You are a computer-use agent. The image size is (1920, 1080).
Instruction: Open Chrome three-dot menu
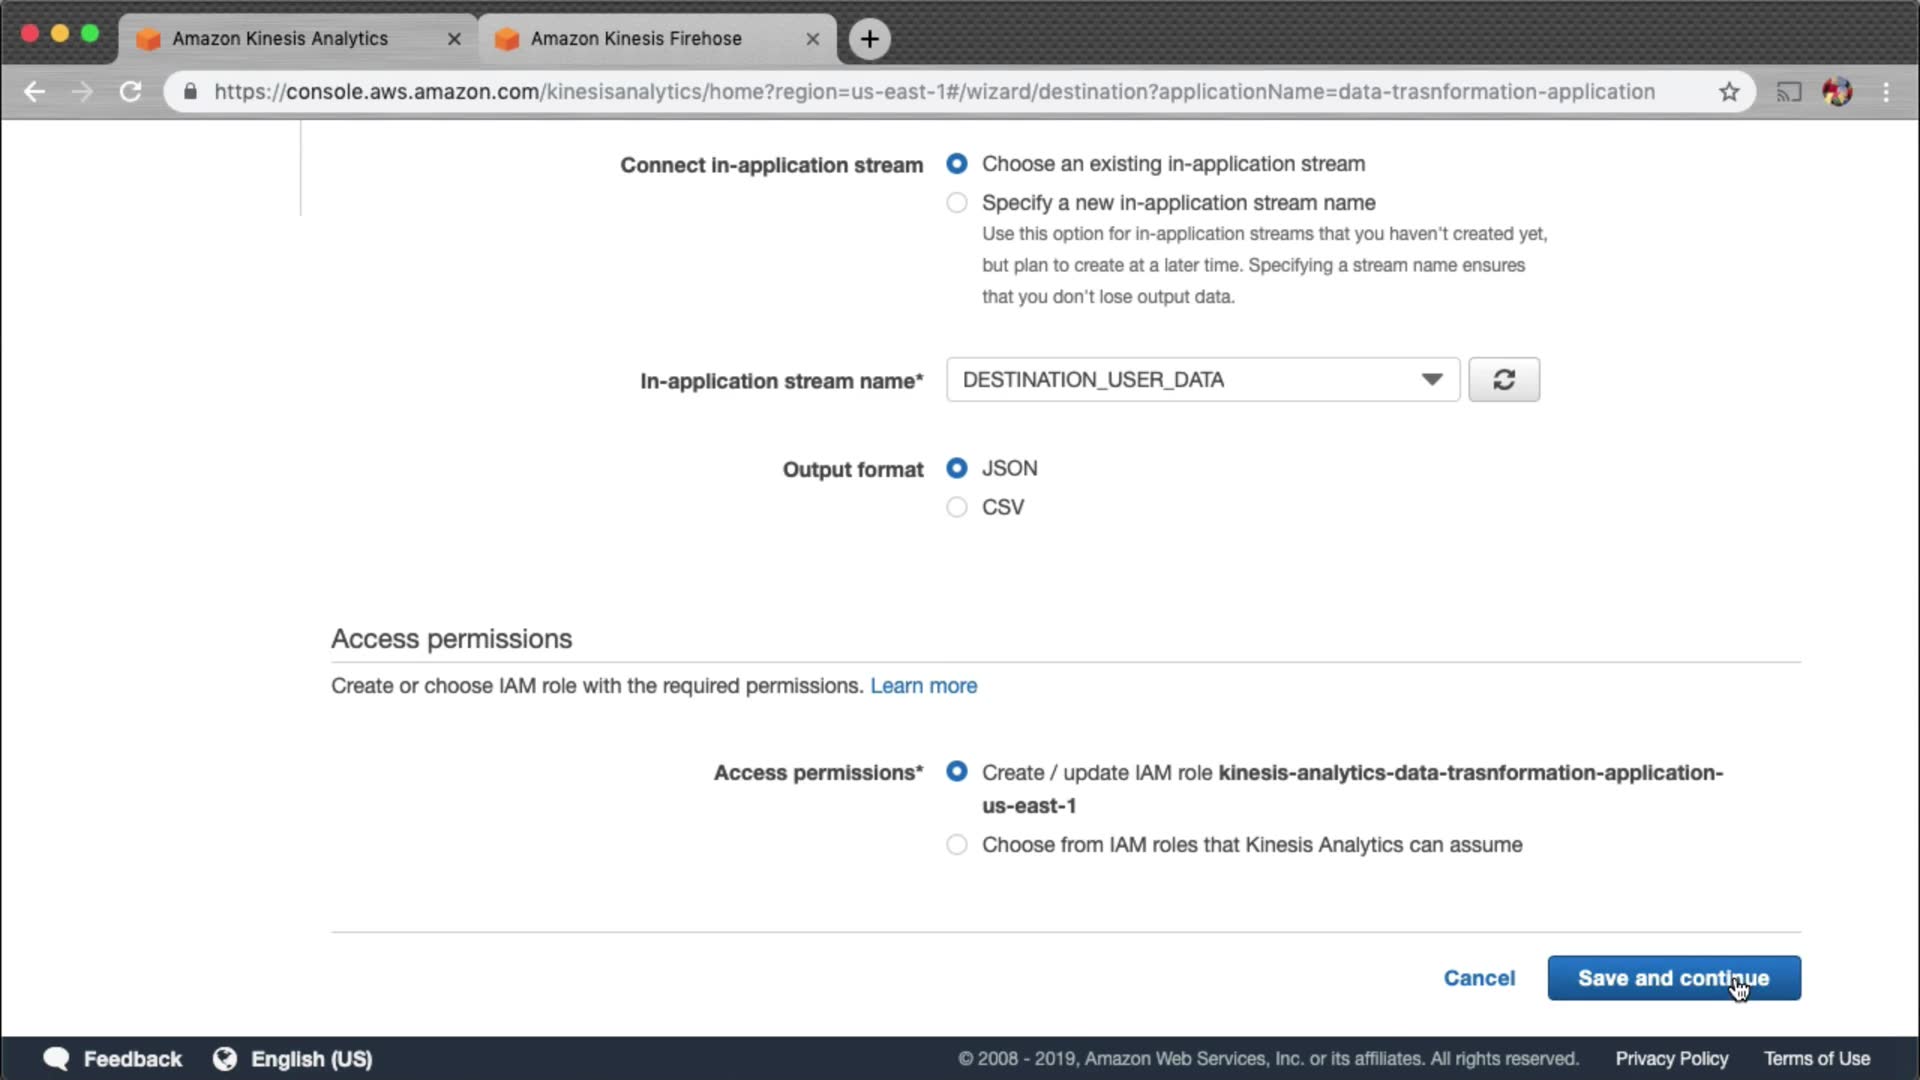point(1886,92)
